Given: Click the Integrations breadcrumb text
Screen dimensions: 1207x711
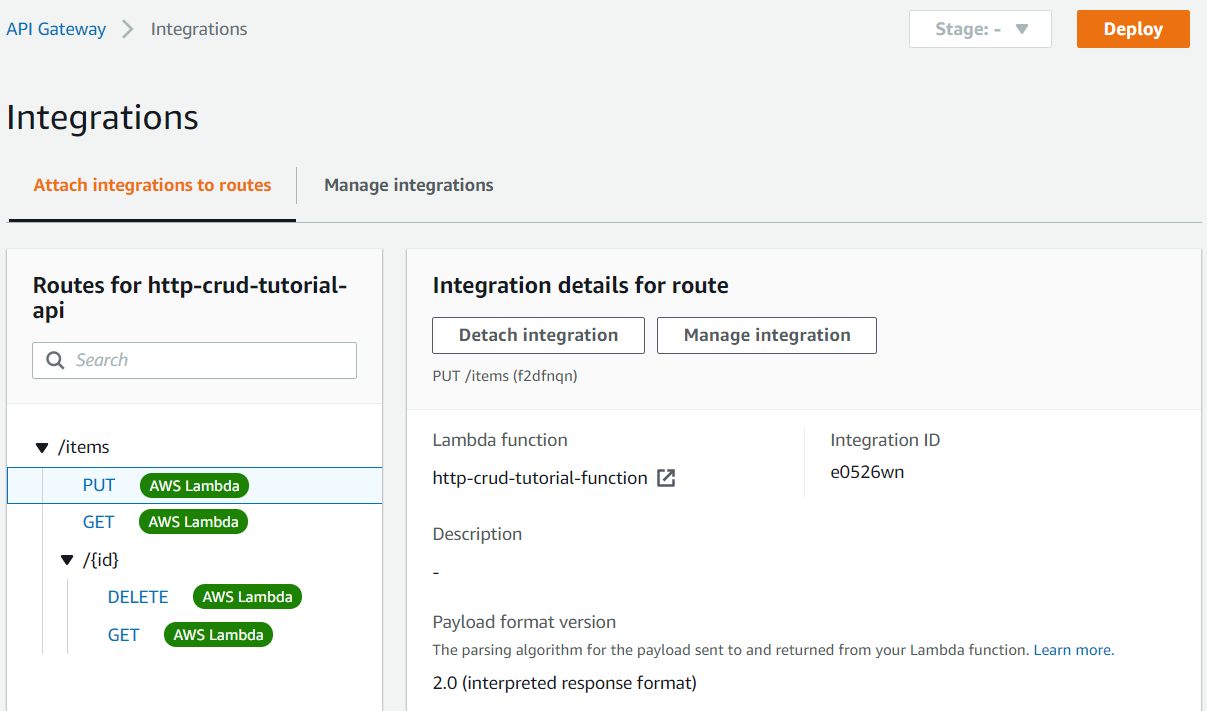Looking at the screenshot, I should click(x=199, y=29).
